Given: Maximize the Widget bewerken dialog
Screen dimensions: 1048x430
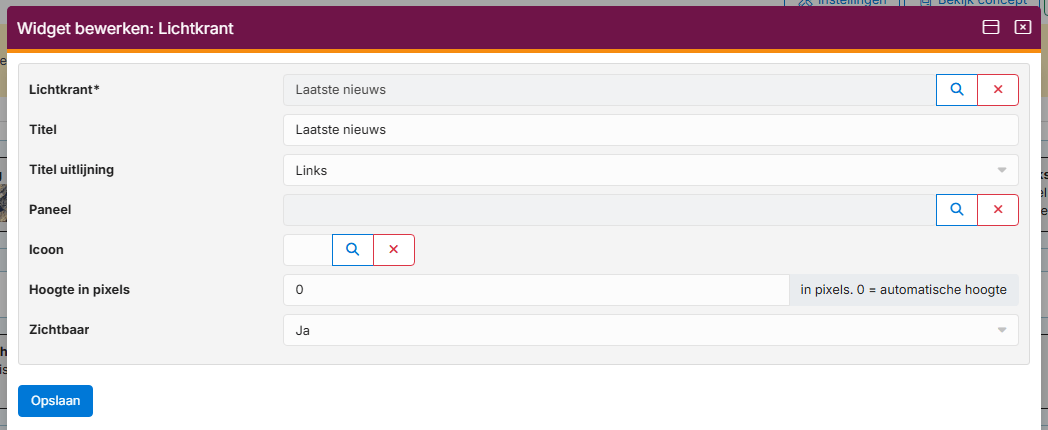Looking at the screenshot, I should point(991,28).
